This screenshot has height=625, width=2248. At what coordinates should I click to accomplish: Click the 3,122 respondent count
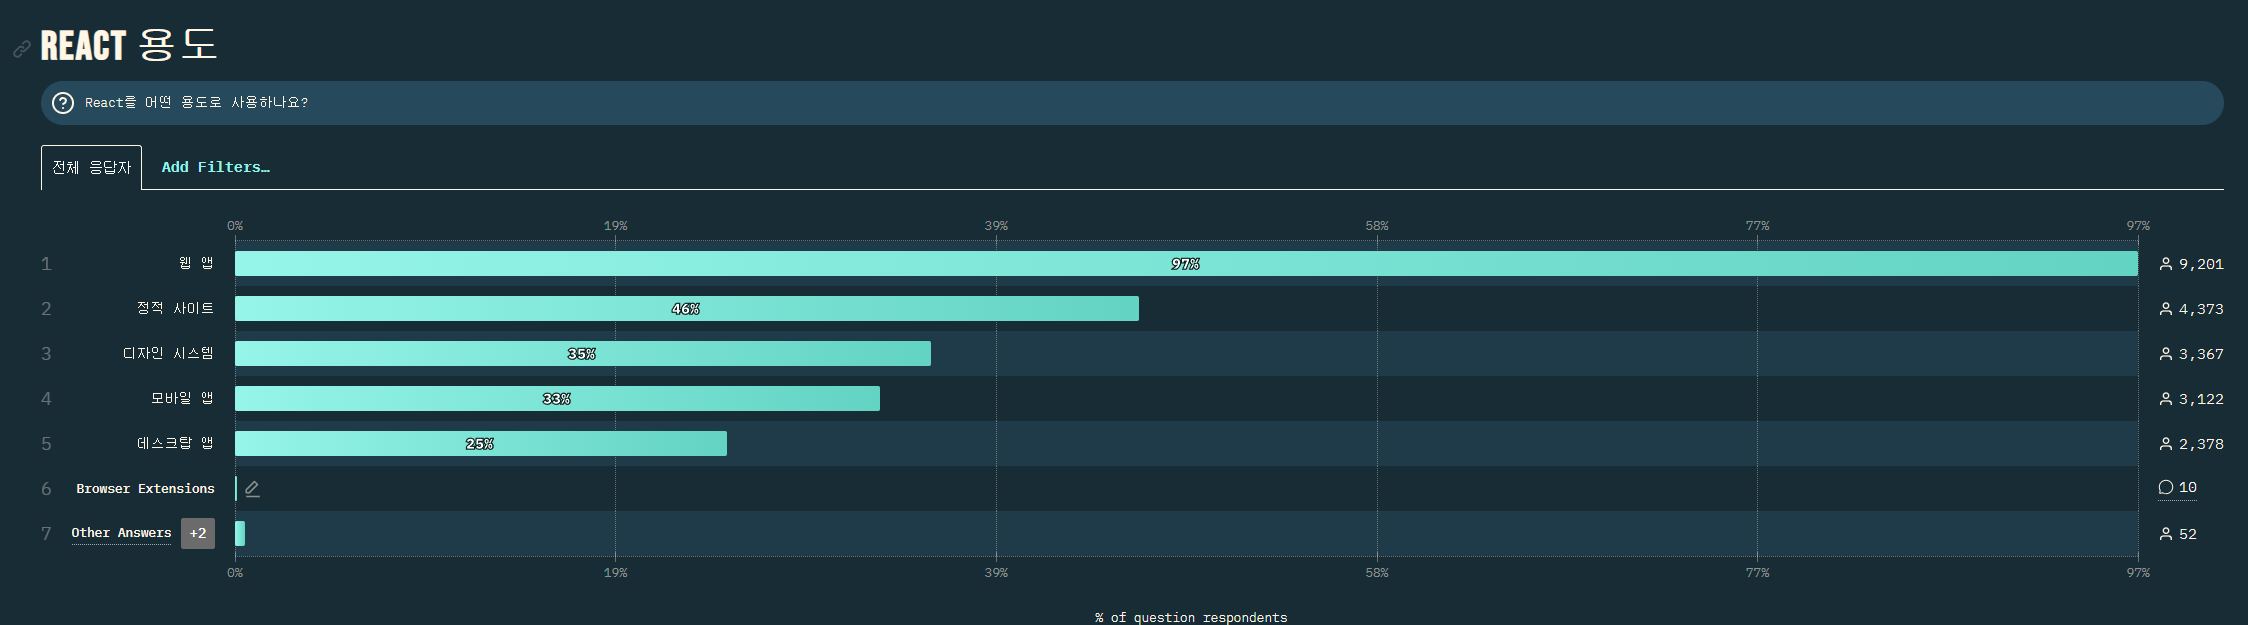(2201, 399)
